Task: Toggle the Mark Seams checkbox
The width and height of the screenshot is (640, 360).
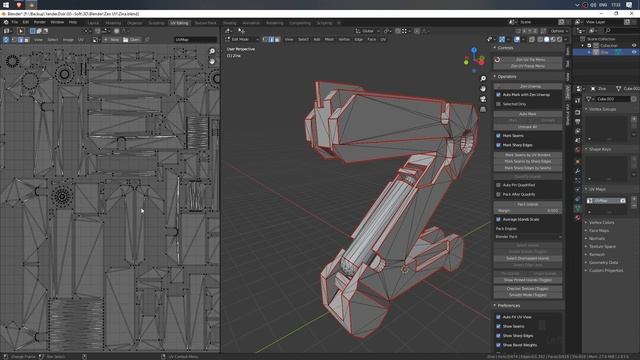Action: point(498,136)
